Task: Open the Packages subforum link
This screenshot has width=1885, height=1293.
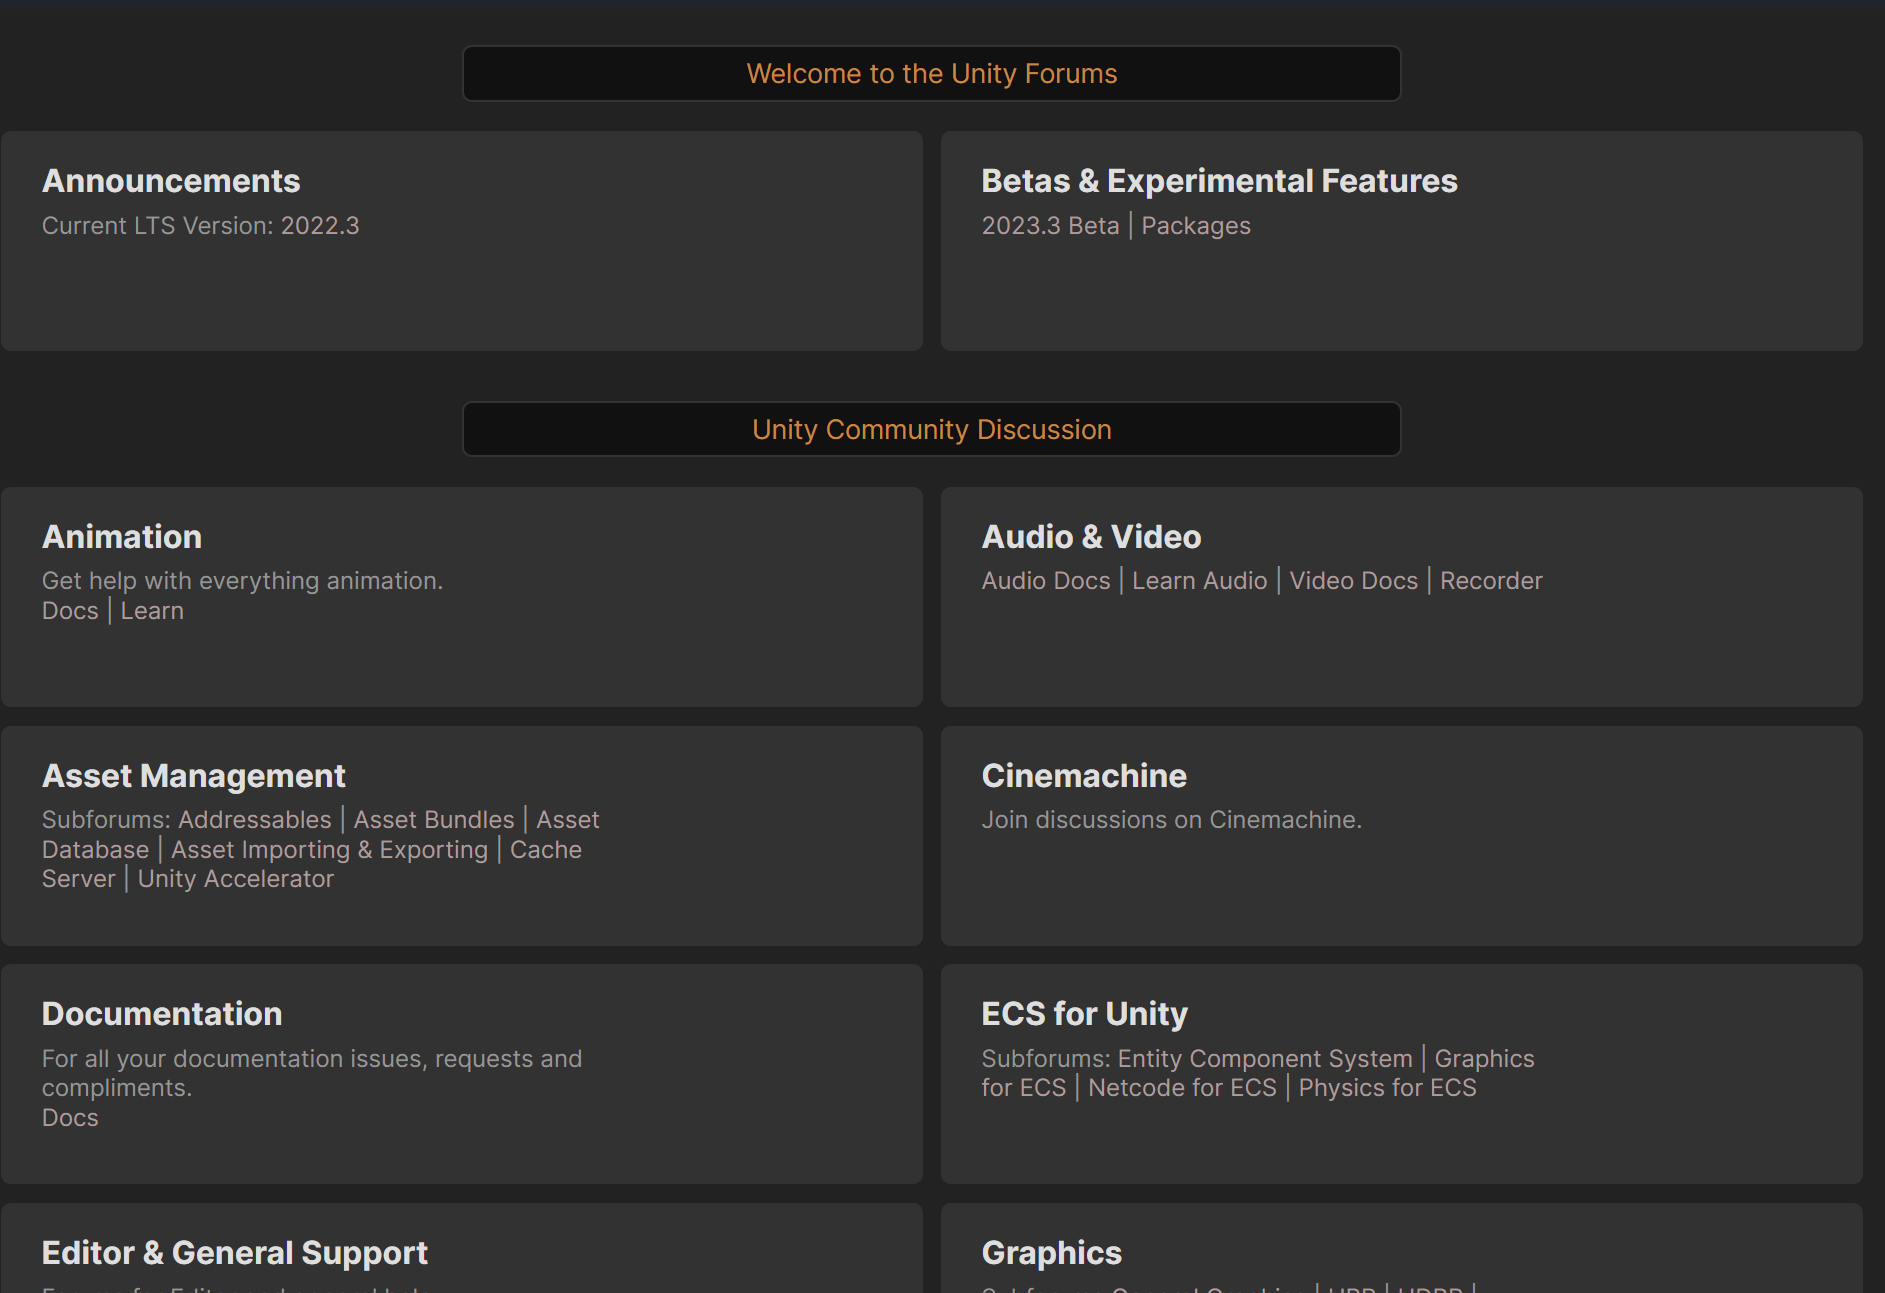Action: tap(1196, 225)
